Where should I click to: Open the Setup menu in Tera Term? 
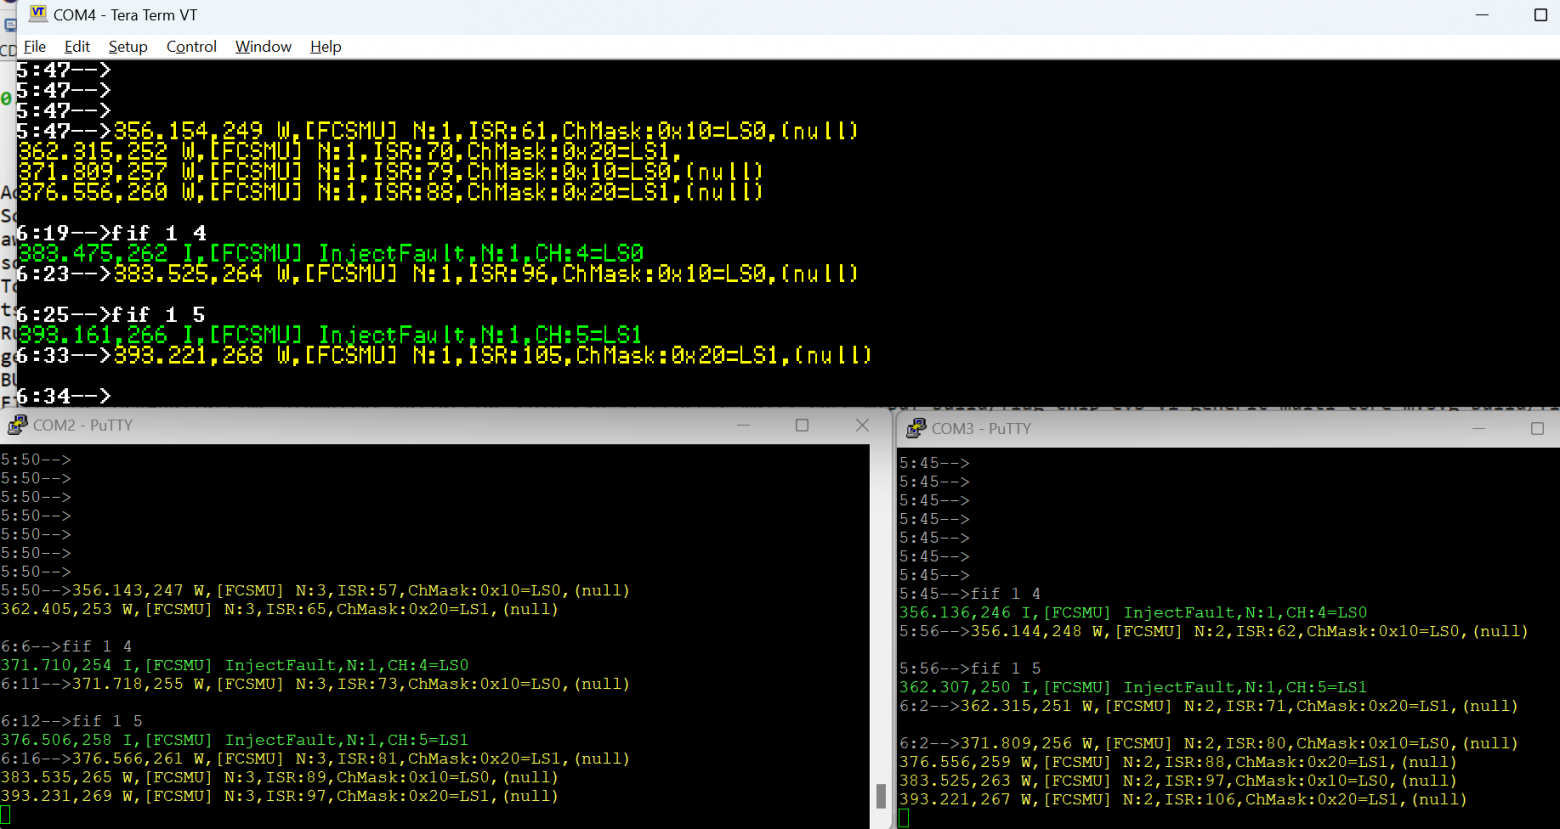(x=128, y=47)
